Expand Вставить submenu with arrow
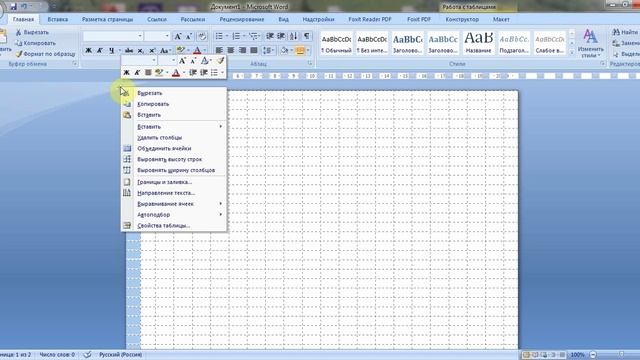640x360 pixels. point(174,127)
